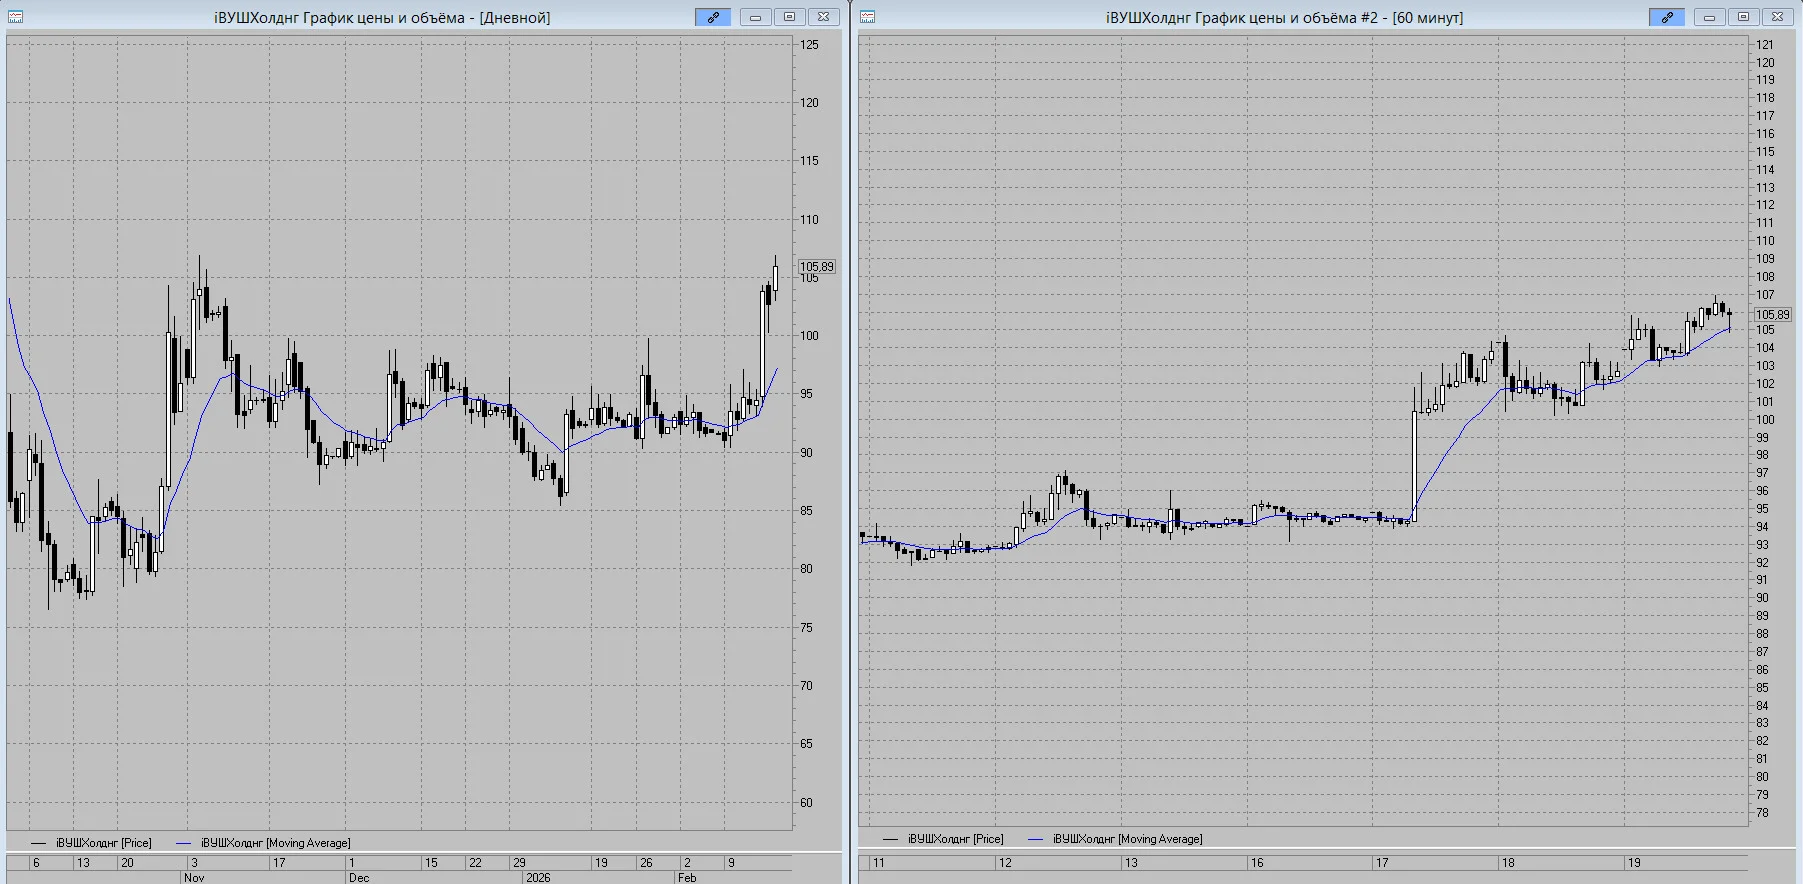Restore down the 60-minute chart window
The image size is (1803, 884).
1743,17
